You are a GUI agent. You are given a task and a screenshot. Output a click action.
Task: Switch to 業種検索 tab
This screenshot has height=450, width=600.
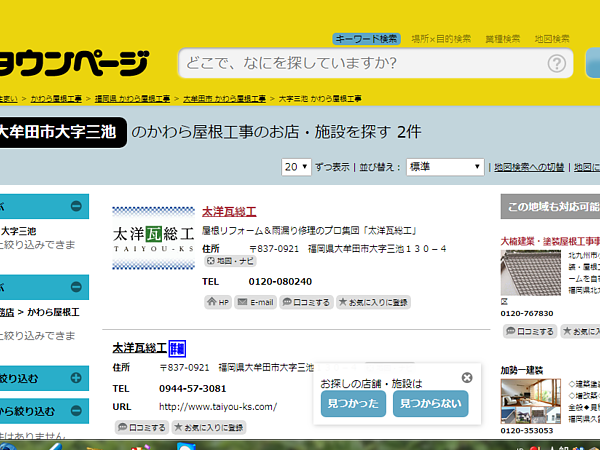click(502, 39)
